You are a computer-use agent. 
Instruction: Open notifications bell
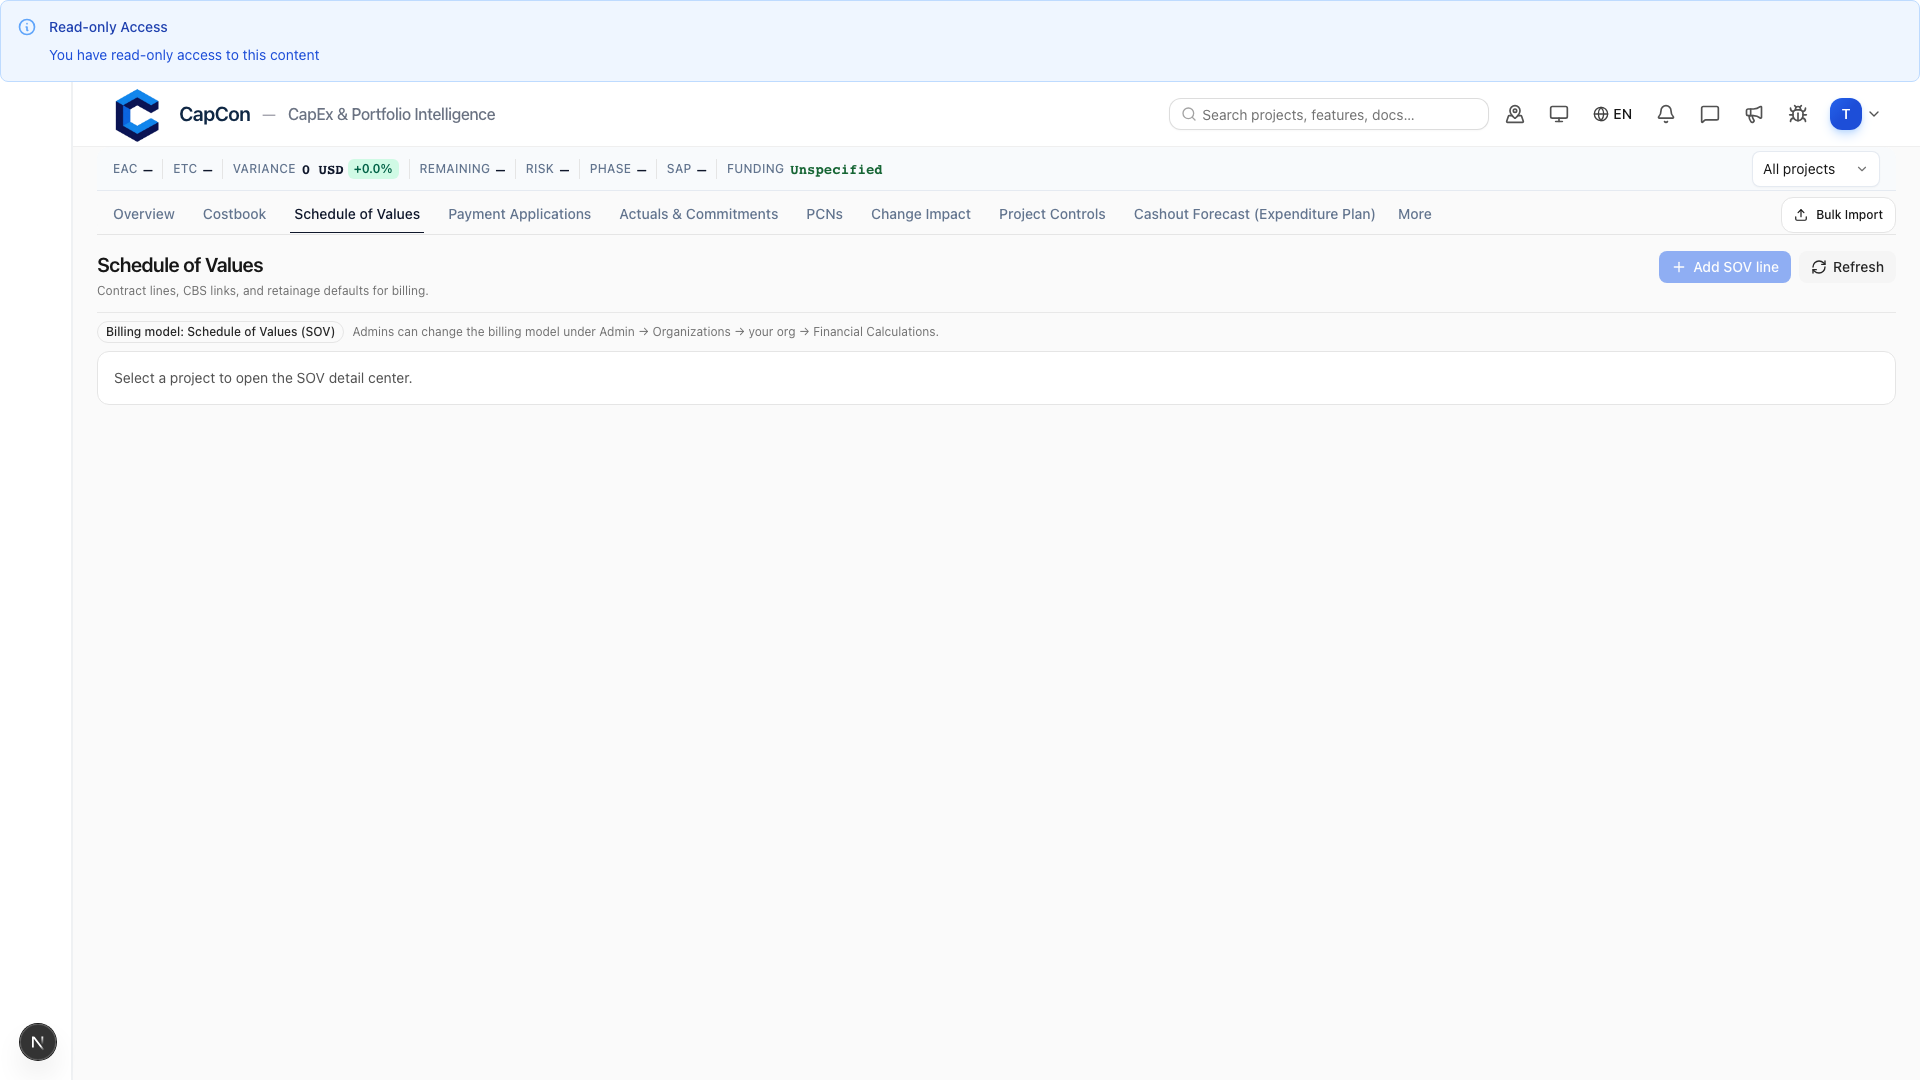[x=1666, y=114]
